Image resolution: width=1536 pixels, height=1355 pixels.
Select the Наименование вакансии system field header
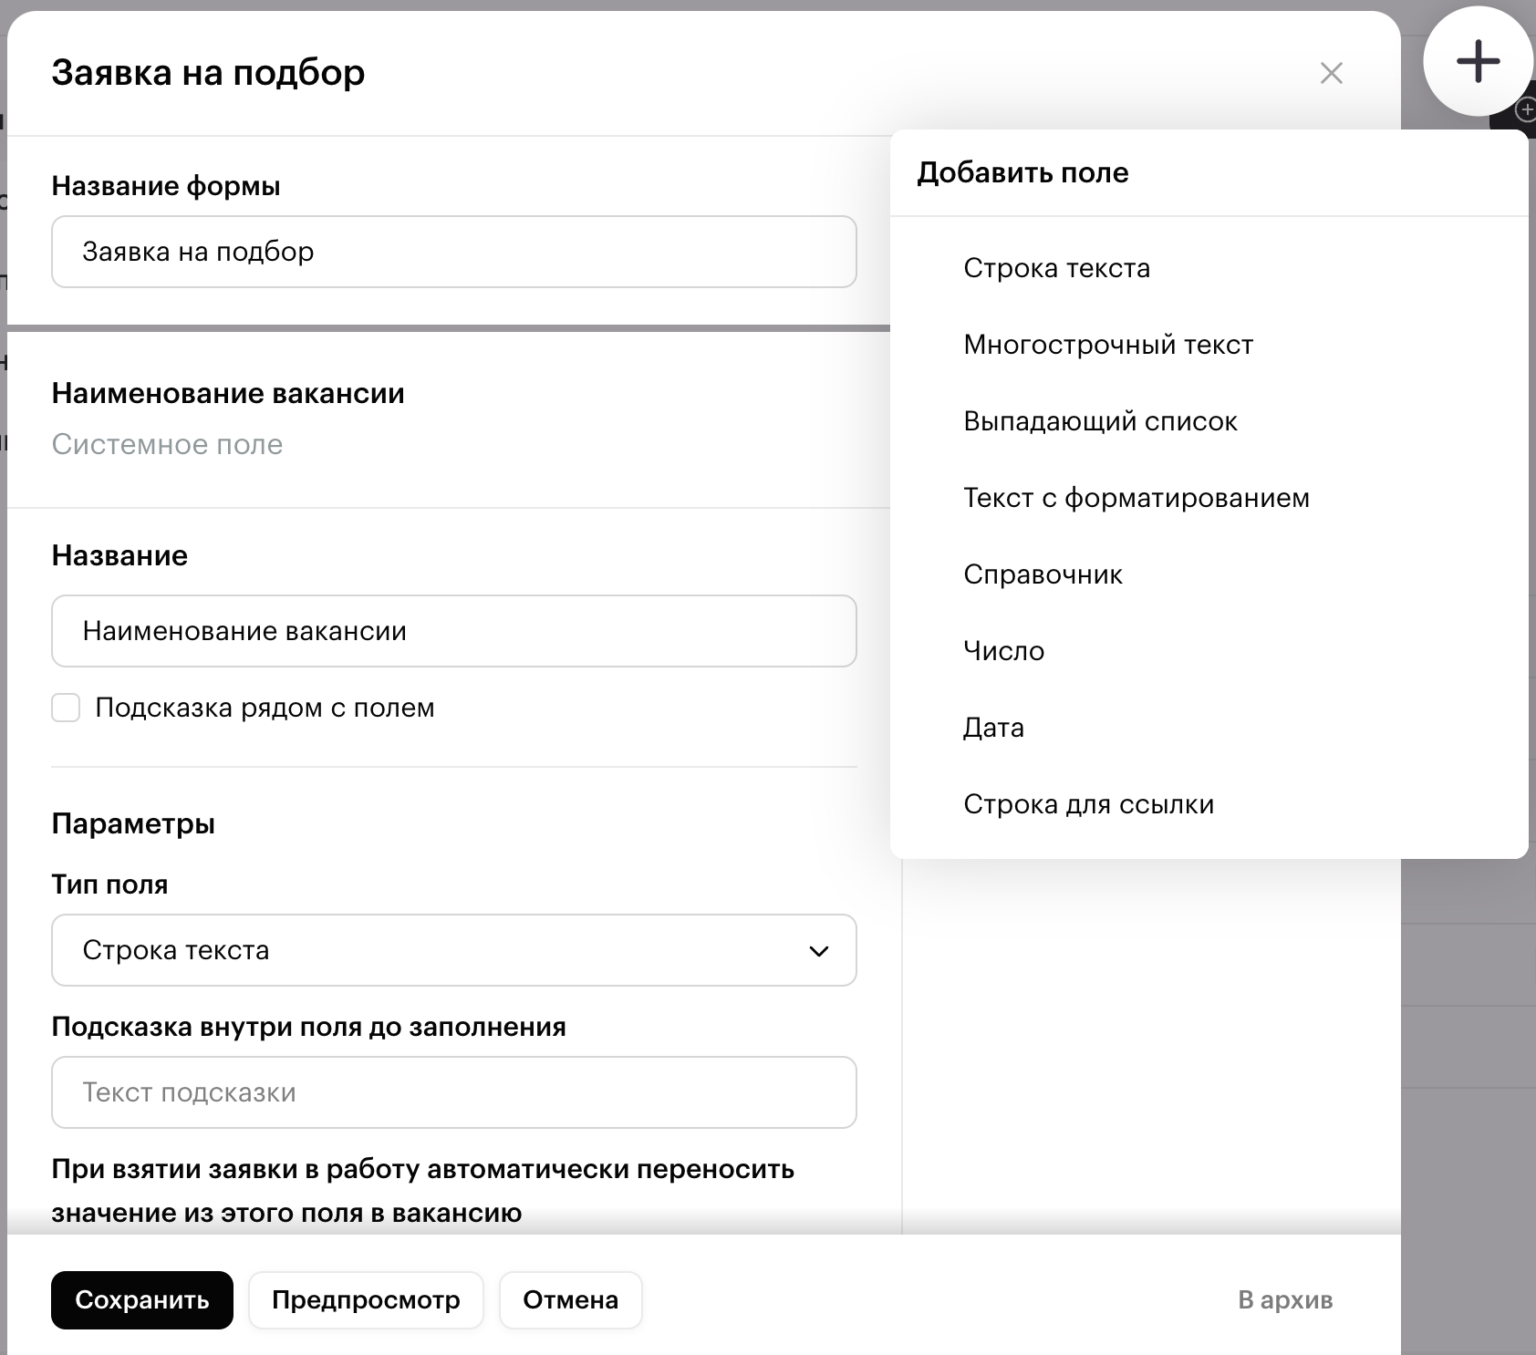click(228, 394)
